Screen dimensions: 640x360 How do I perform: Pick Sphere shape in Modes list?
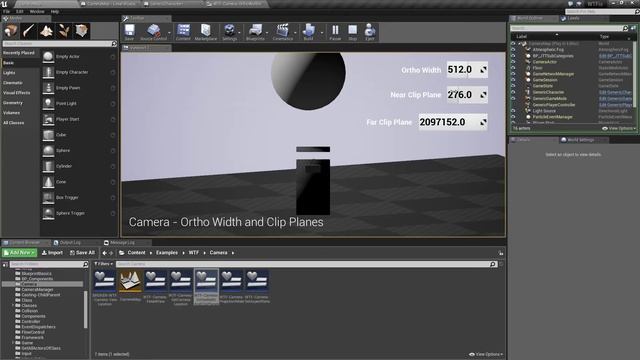[x=79, y=151]
